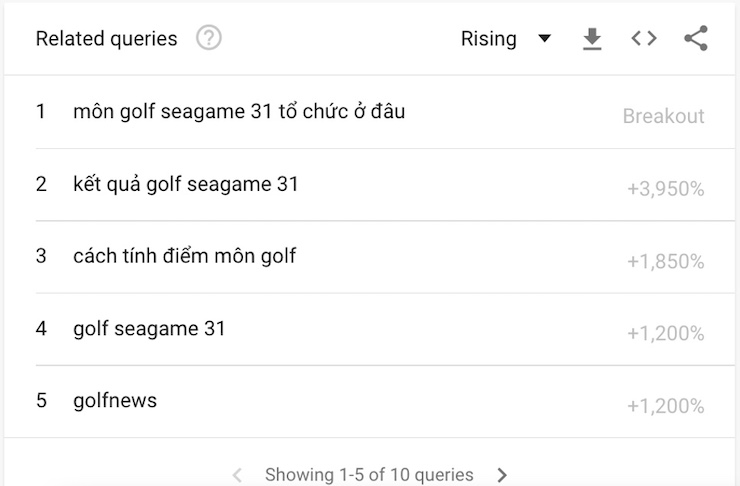Open the embed code icon

click(x=644, y=38)
